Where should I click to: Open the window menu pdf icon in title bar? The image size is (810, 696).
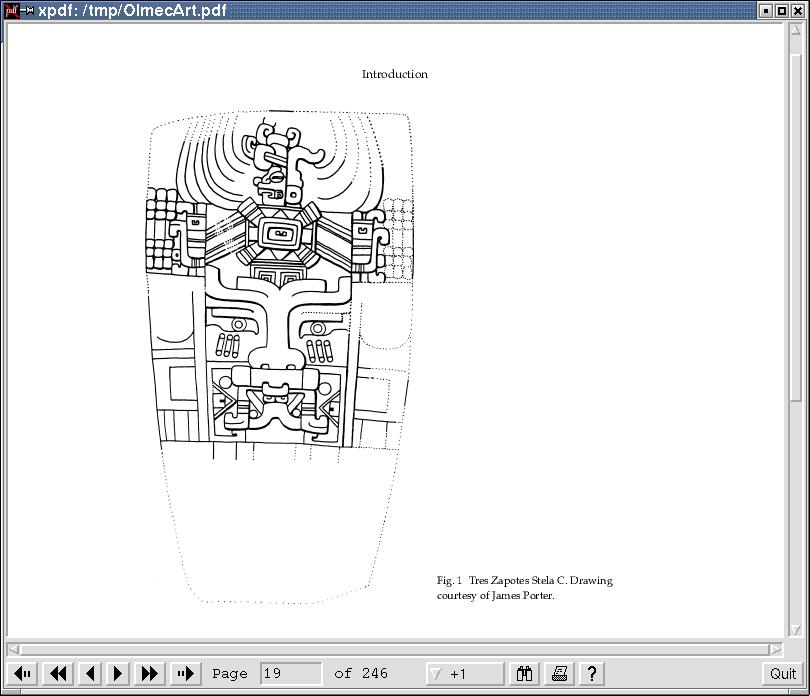(11, 10)
